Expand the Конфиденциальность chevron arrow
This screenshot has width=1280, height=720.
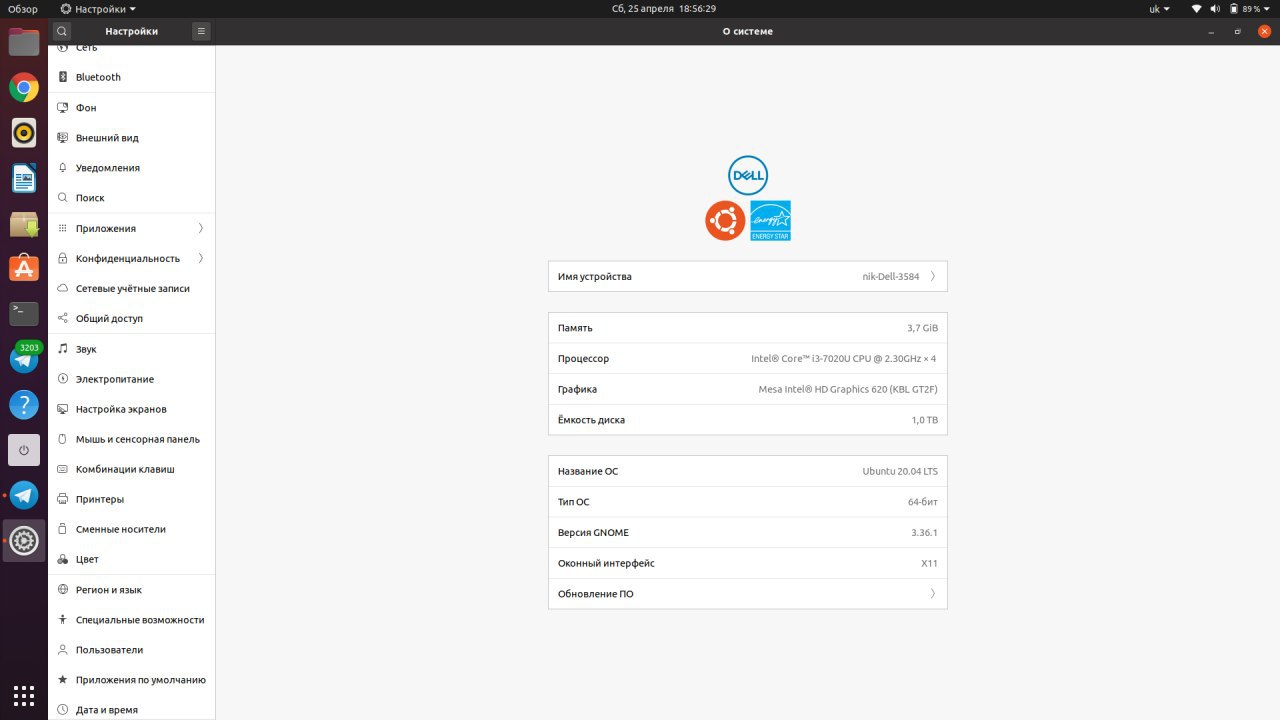coord(201,258)
